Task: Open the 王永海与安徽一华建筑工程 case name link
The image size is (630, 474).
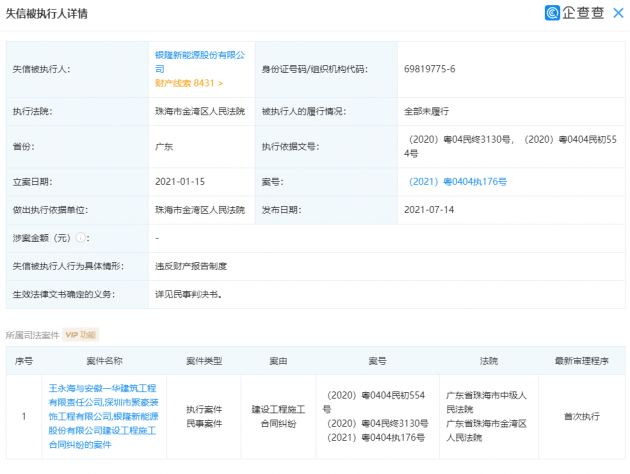Action: [103, 417]
